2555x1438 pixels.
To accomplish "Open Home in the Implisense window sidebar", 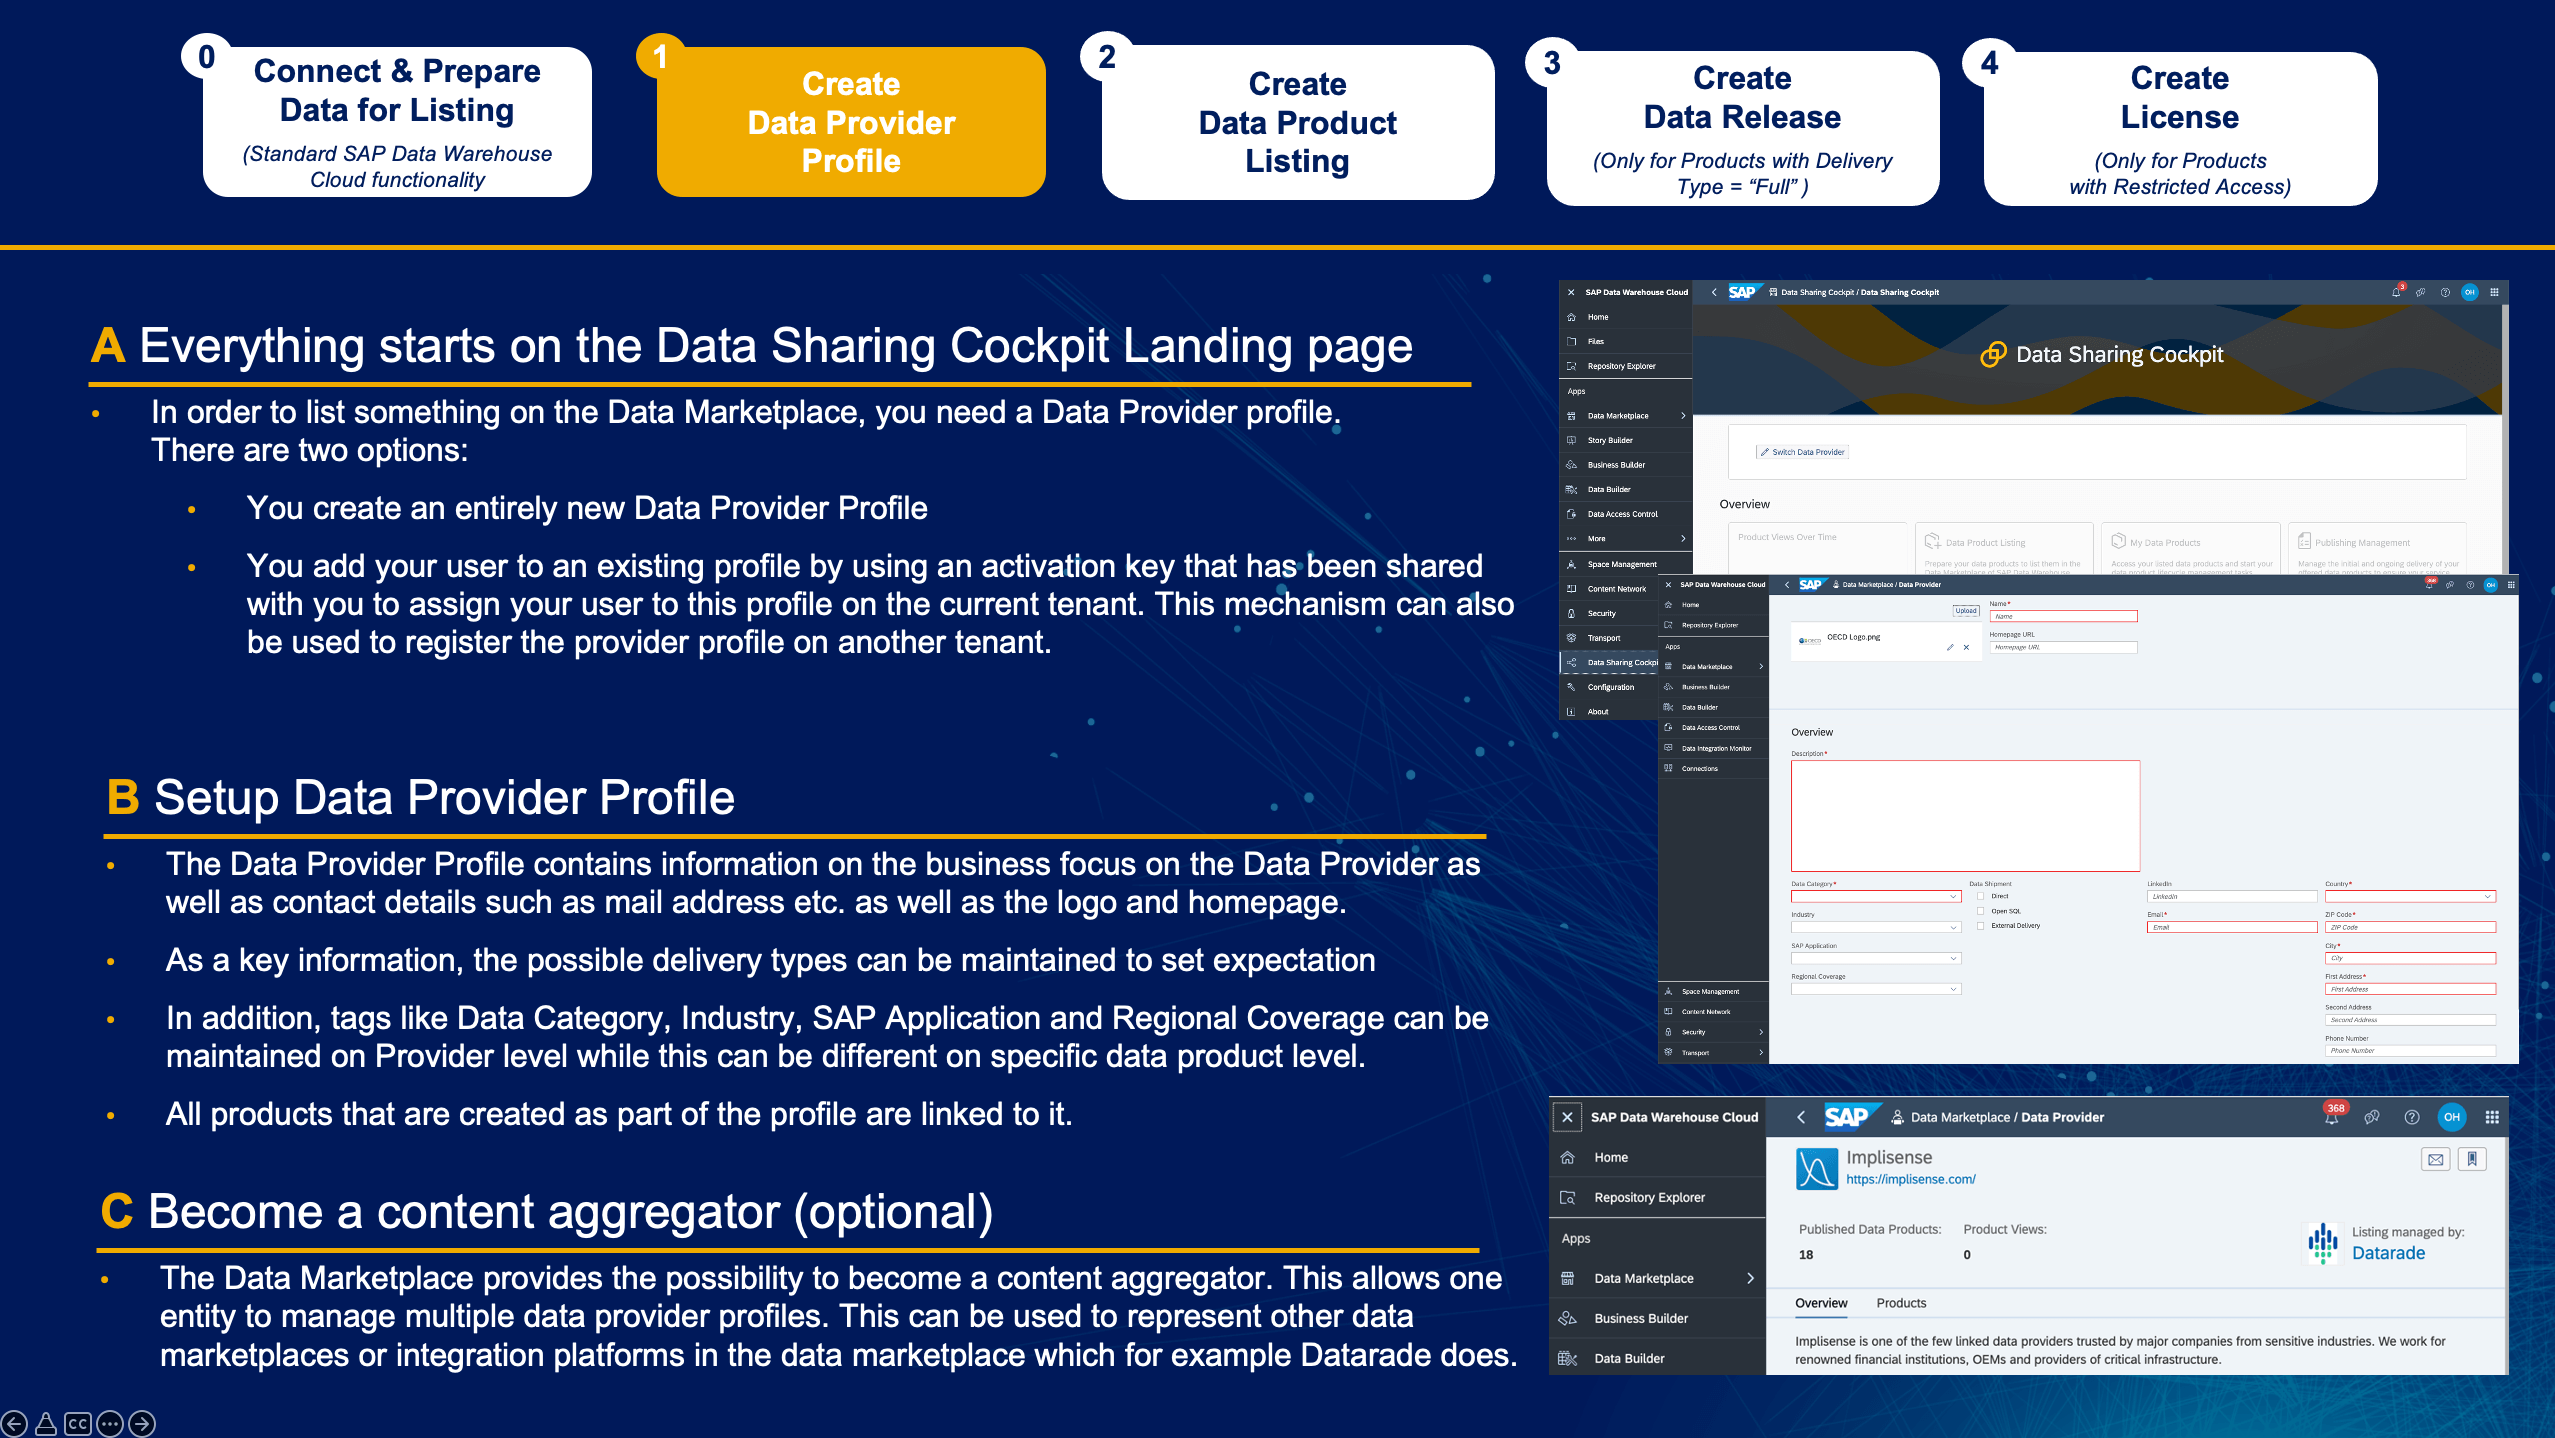I will pos(1657,1157).
